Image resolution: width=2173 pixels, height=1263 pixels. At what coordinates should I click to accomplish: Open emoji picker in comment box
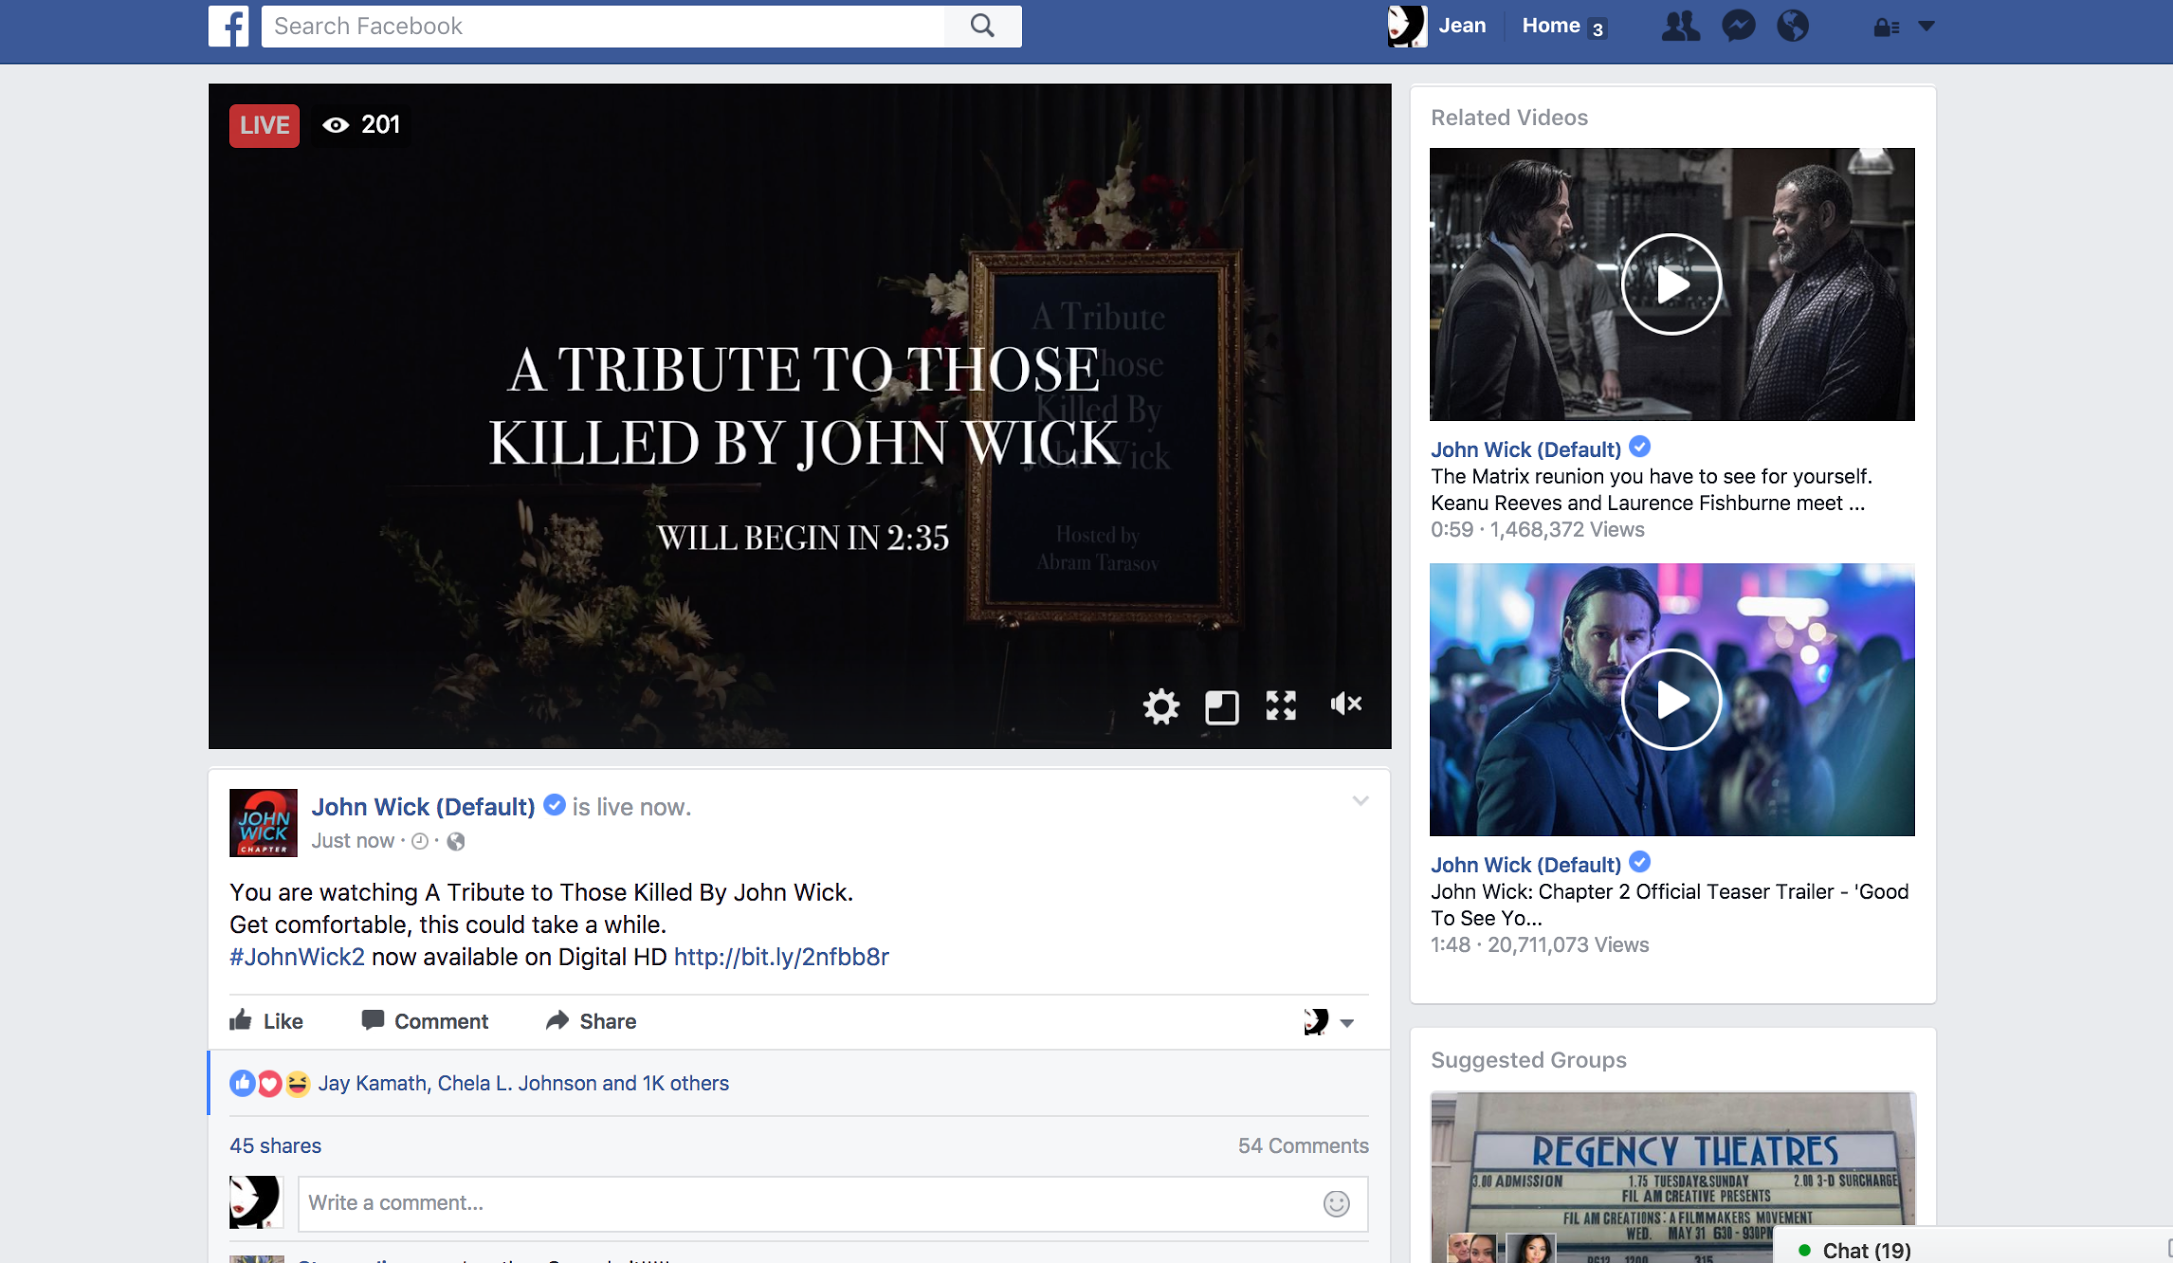[x=1336, y=1203]
